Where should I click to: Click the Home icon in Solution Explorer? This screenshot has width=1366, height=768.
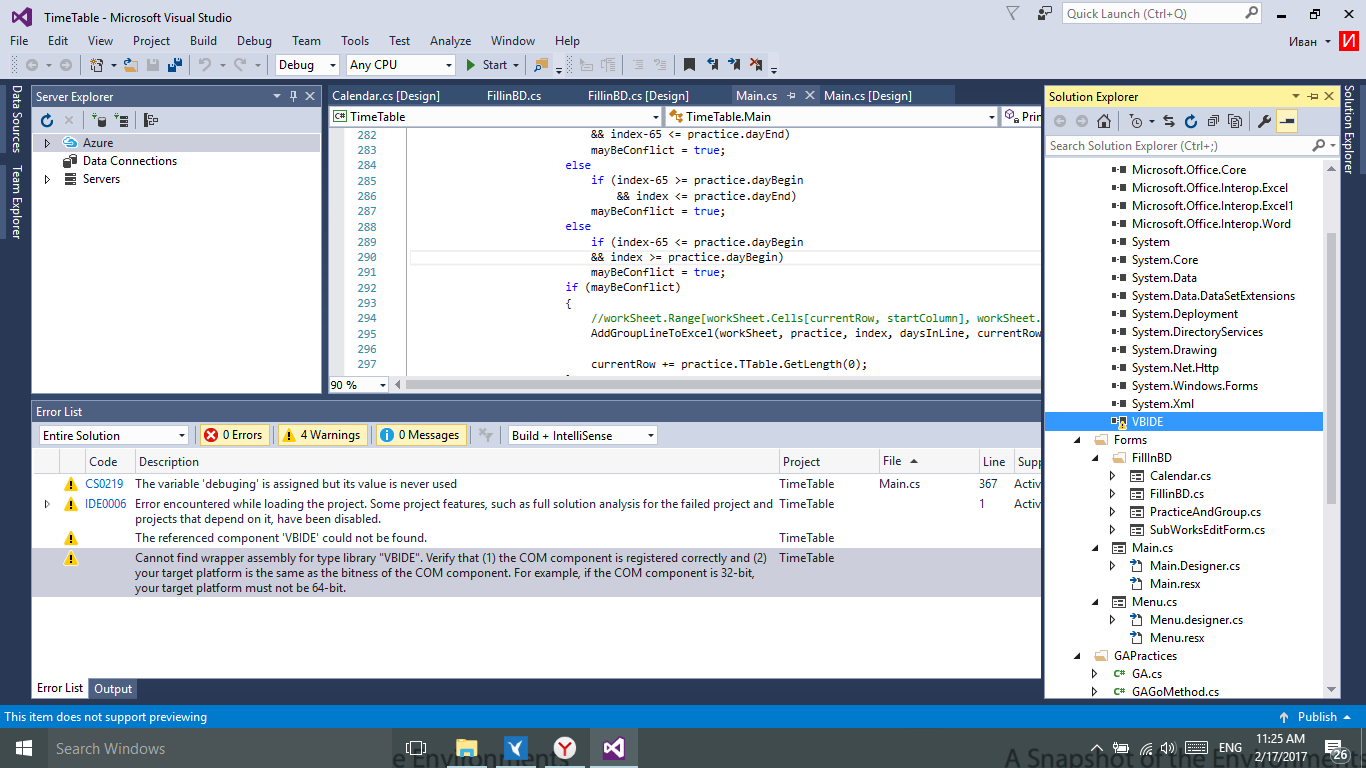[1104, 121]
